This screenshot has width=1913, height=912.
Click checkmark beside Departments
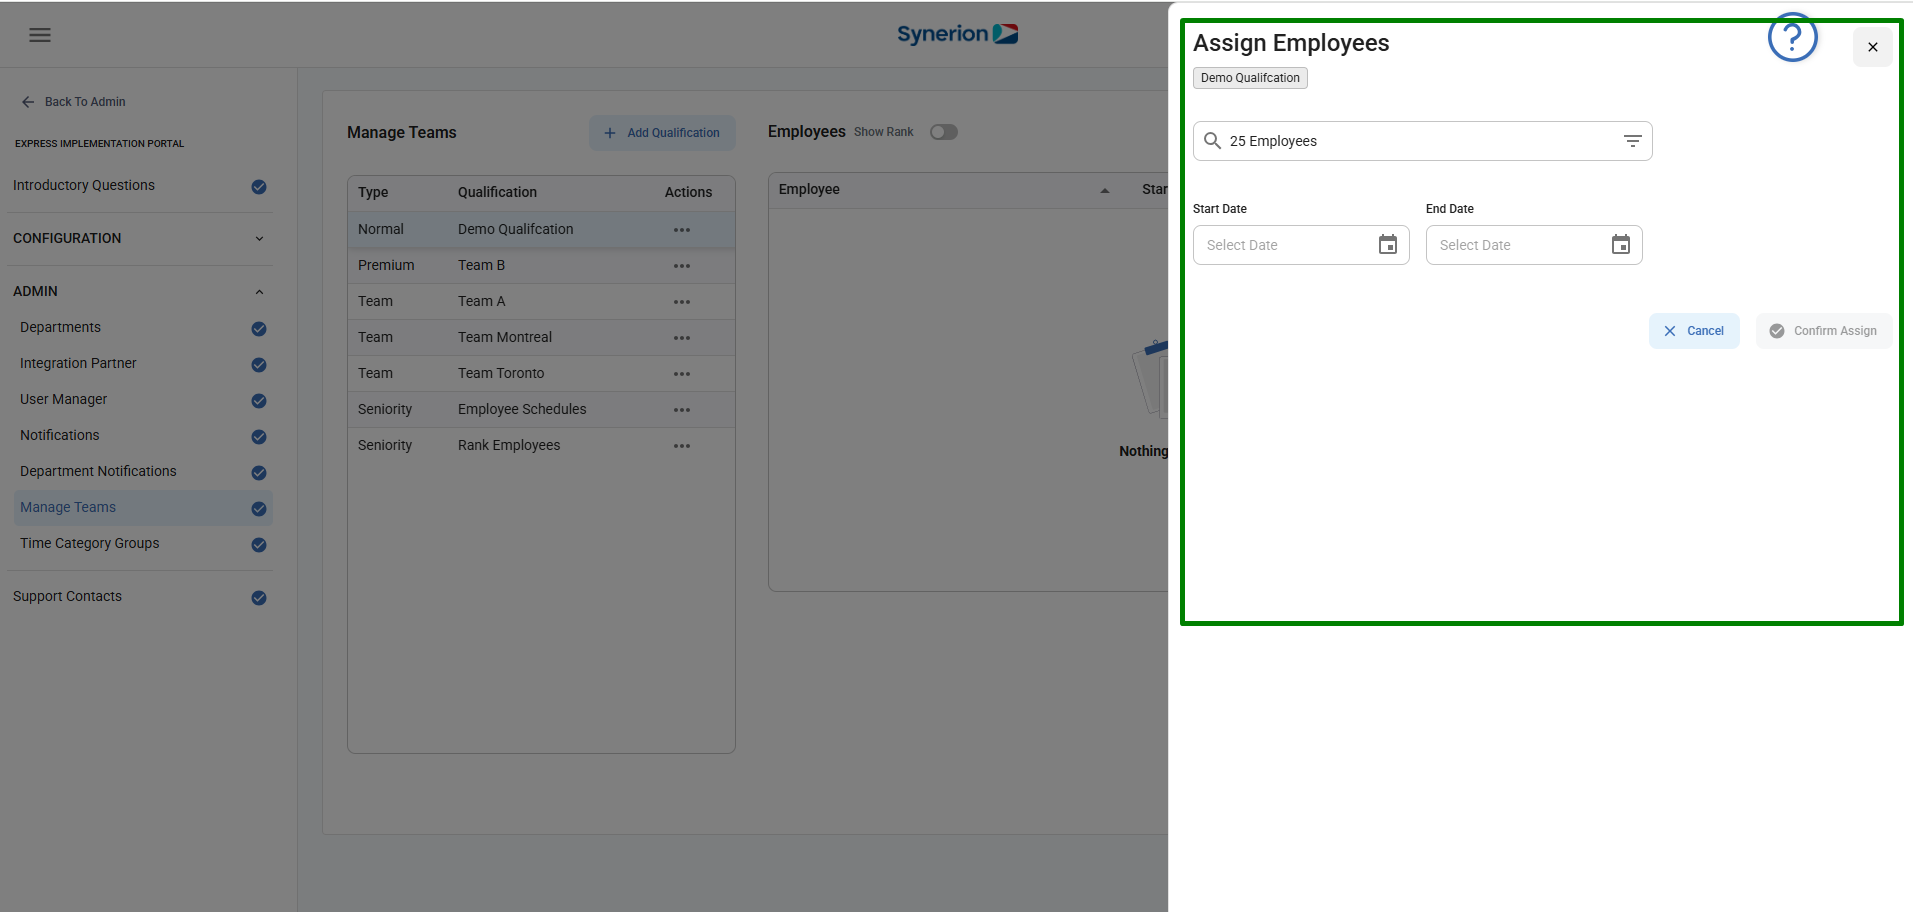(259, 329)
